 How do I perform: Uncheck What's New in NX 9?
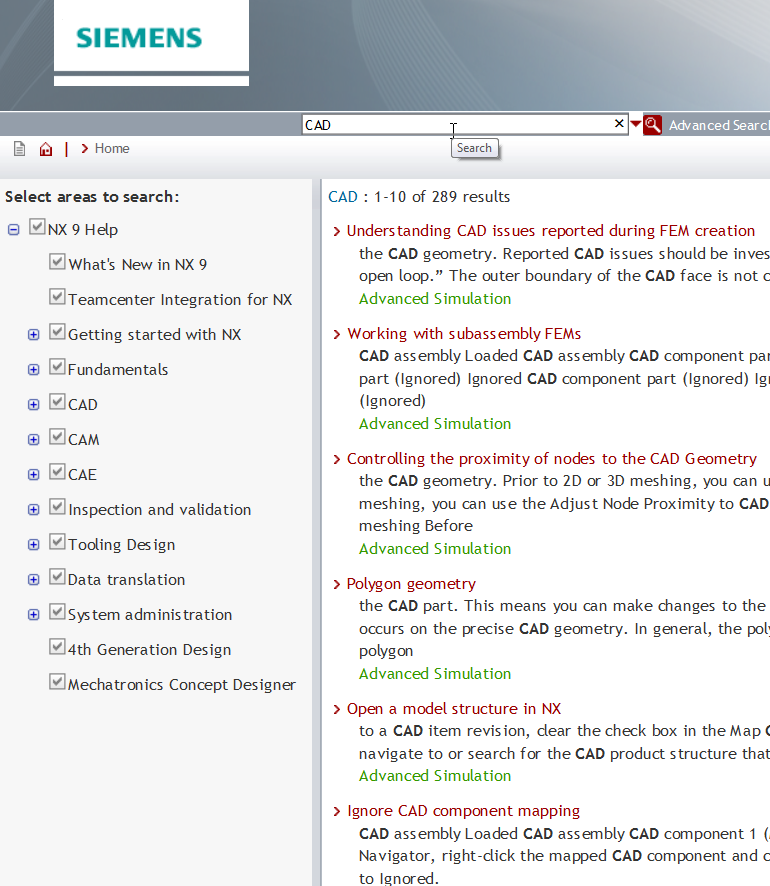coord(57,262)
